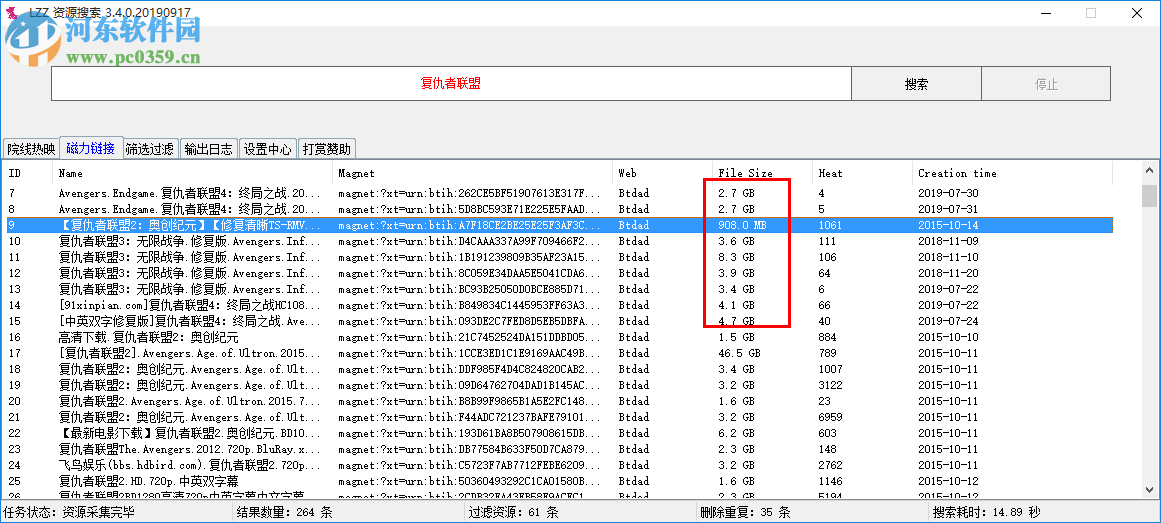Go to the 设置中心 tab

tap(267, 149)
